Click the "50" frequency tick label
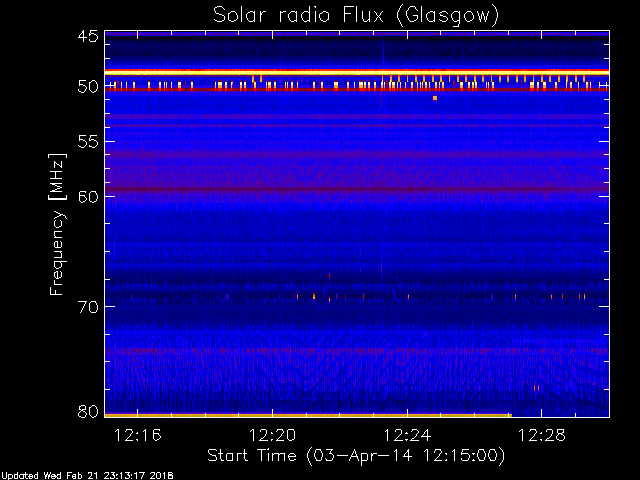 tap(88, 87)
